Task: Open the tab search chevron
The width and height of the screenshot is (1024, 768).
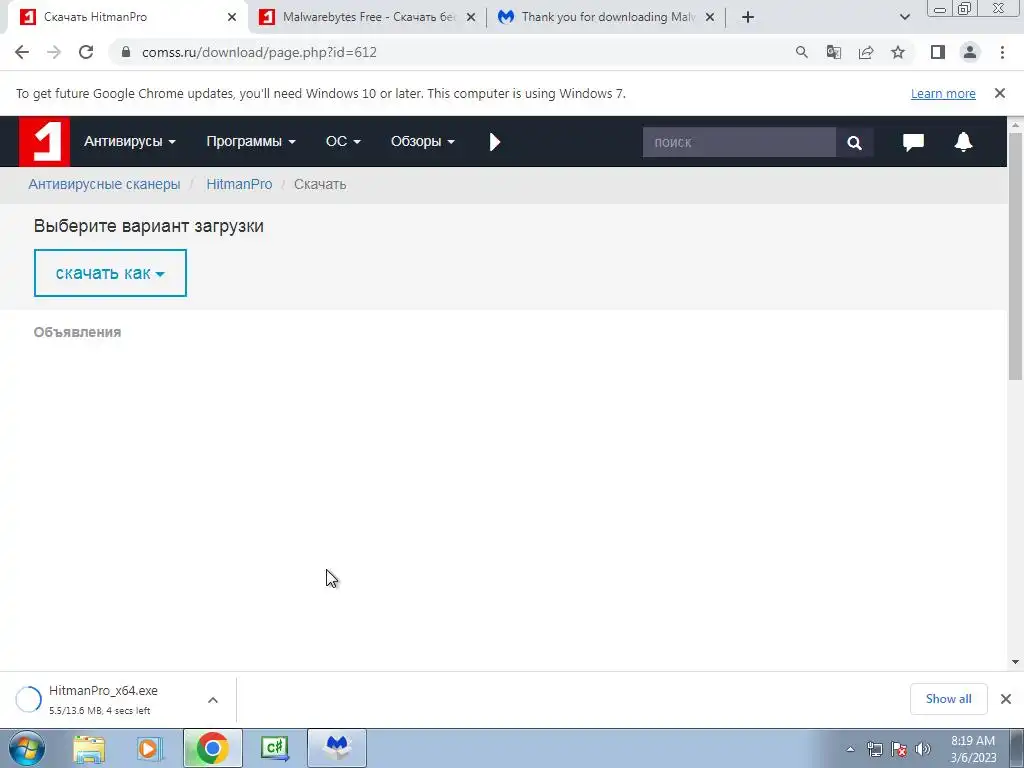Action: [x=904, y=17]
